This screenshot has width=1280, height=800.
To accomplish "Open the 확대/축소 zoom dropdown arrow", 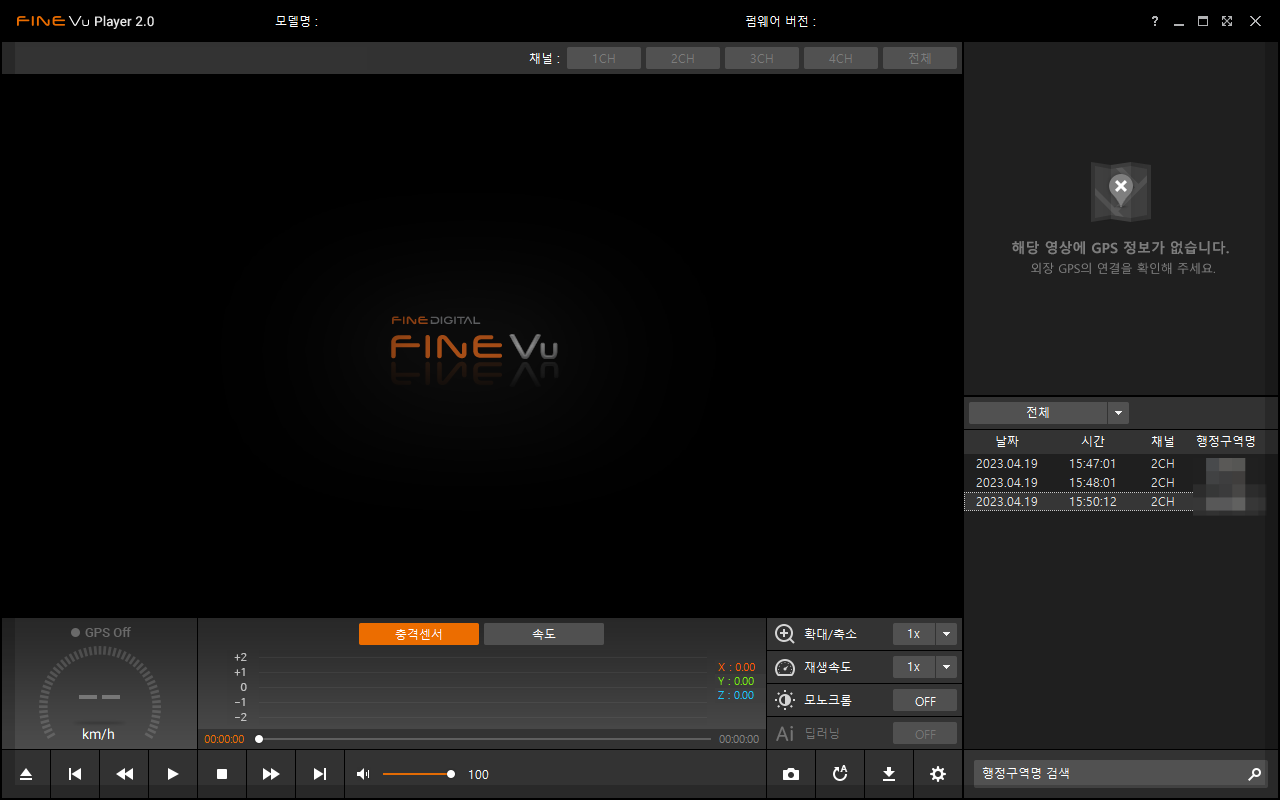I will [x=947, y=634].
